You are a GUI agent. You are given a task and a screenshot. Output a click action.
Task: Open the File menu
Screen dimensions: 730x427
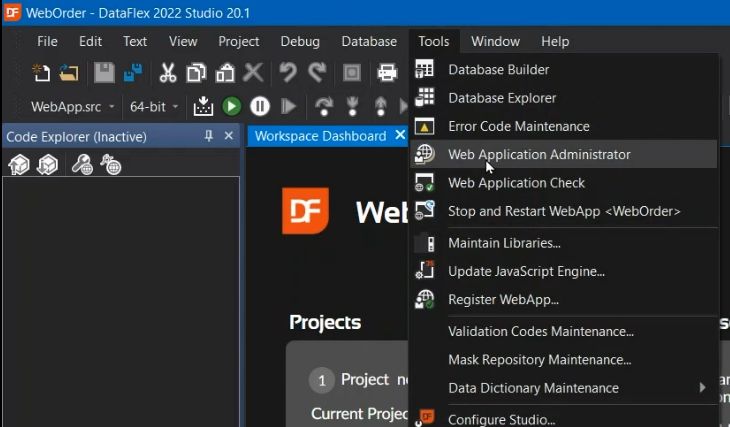(47, 41)
